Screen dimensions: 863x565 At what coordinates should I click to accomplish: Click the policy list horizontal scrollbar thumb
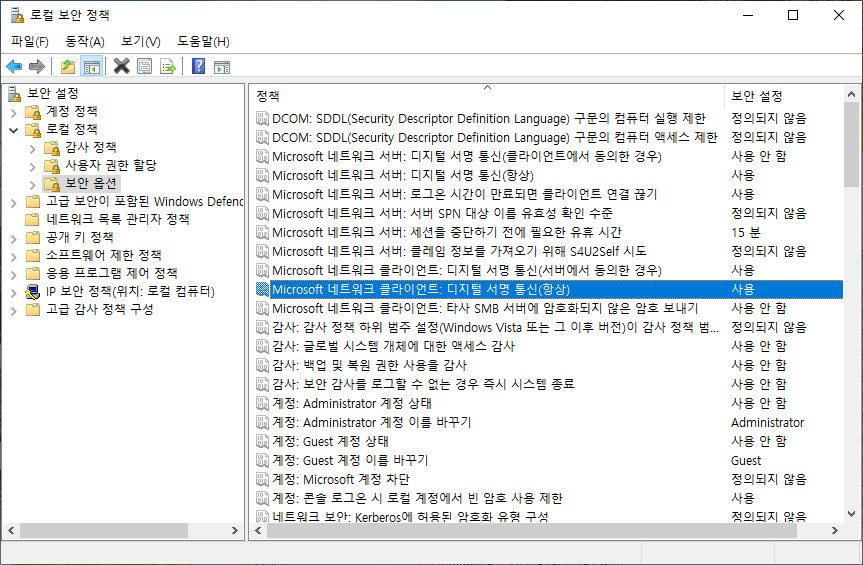(532, 530)
